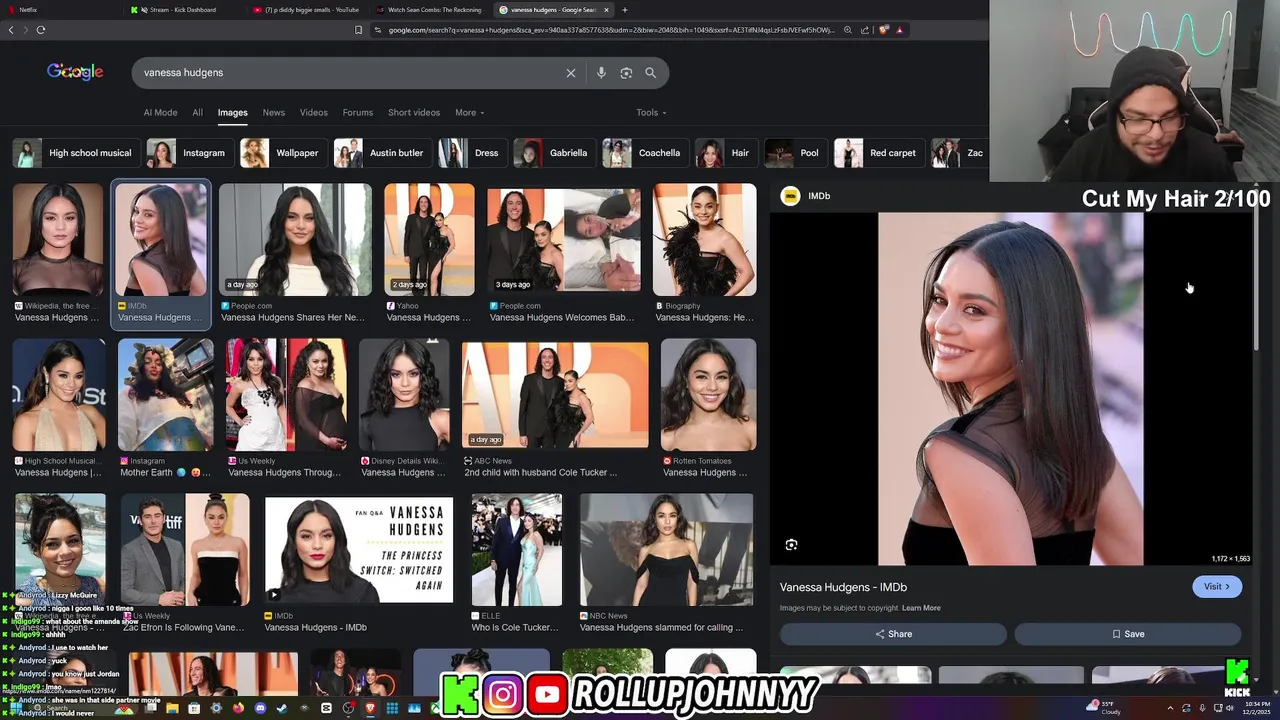The image size is (1280, 720).
Task: Switch to Brave browser in taskbar
Action: [370, 708]
